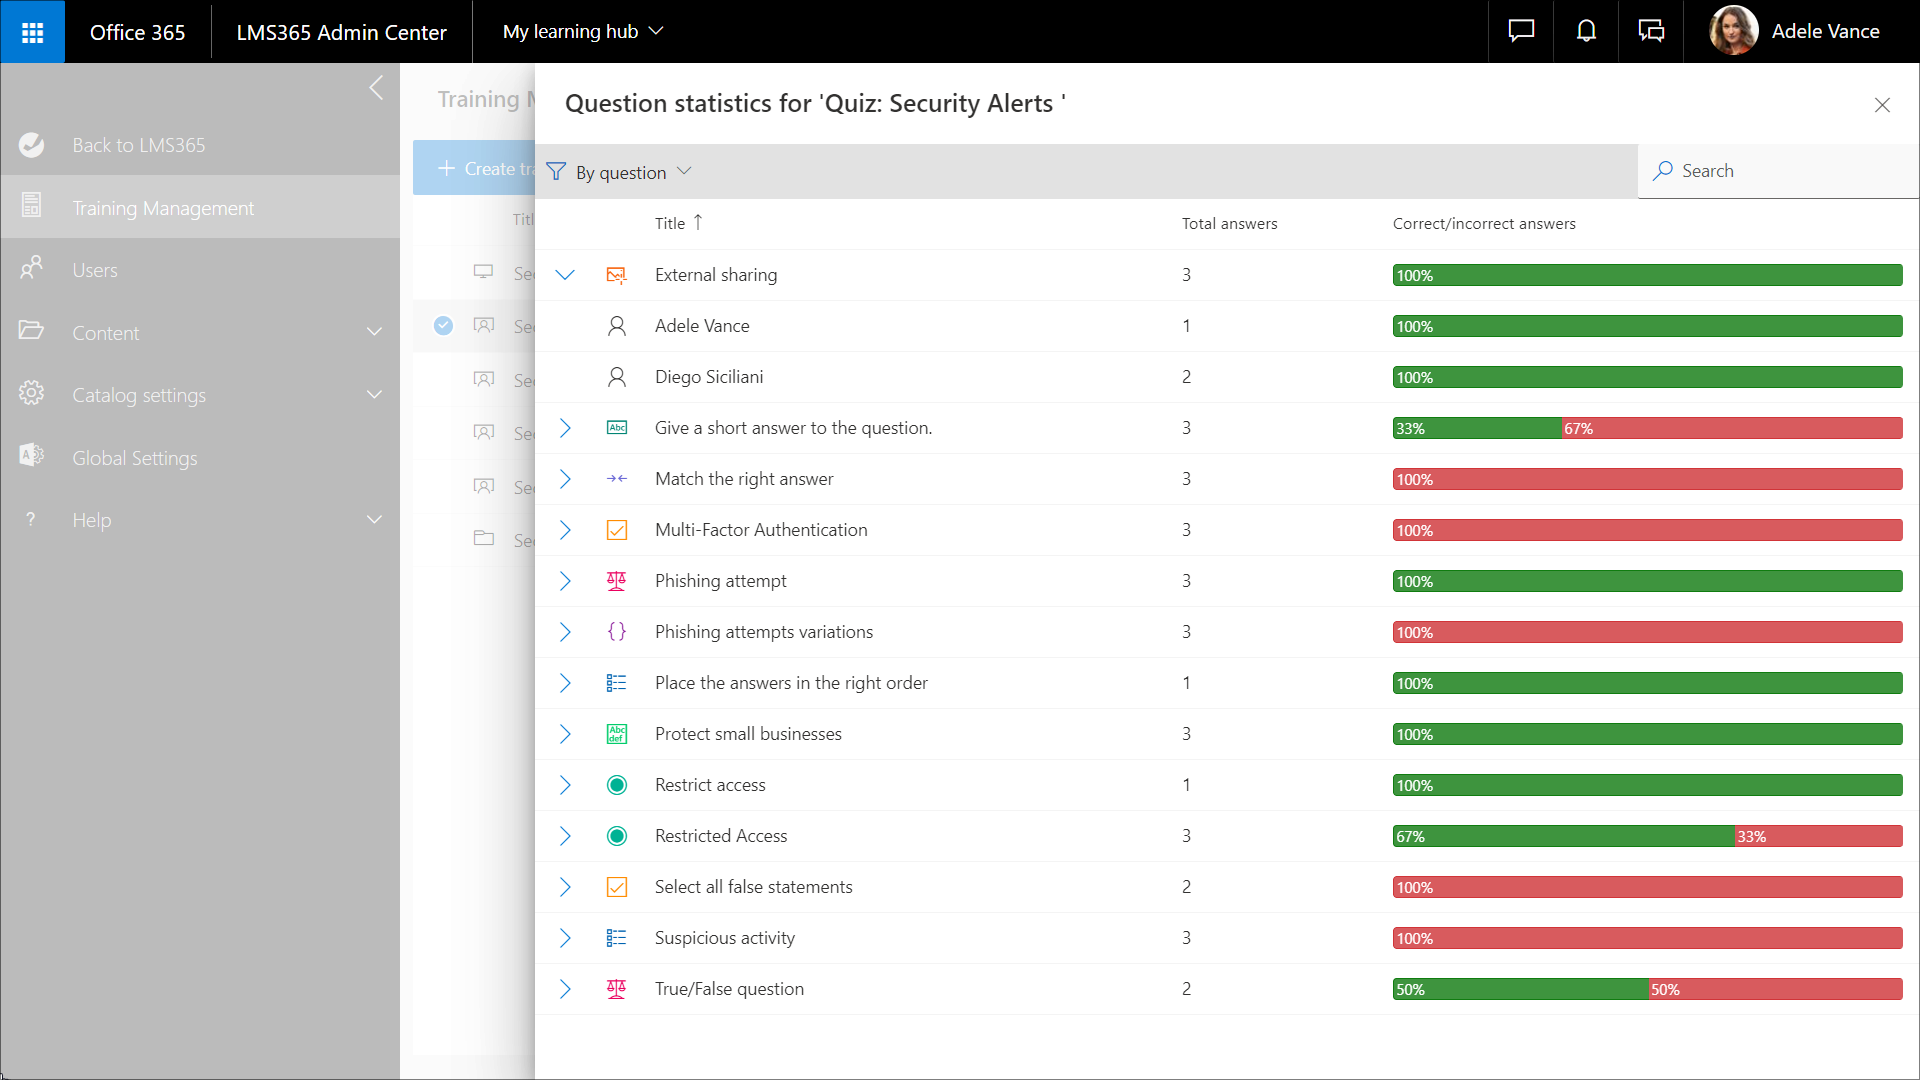Image resolution: width=1920 pixels, height=1080 pixels.
Task: Expand the True/False question row
Action: click(x=565, y=989)
